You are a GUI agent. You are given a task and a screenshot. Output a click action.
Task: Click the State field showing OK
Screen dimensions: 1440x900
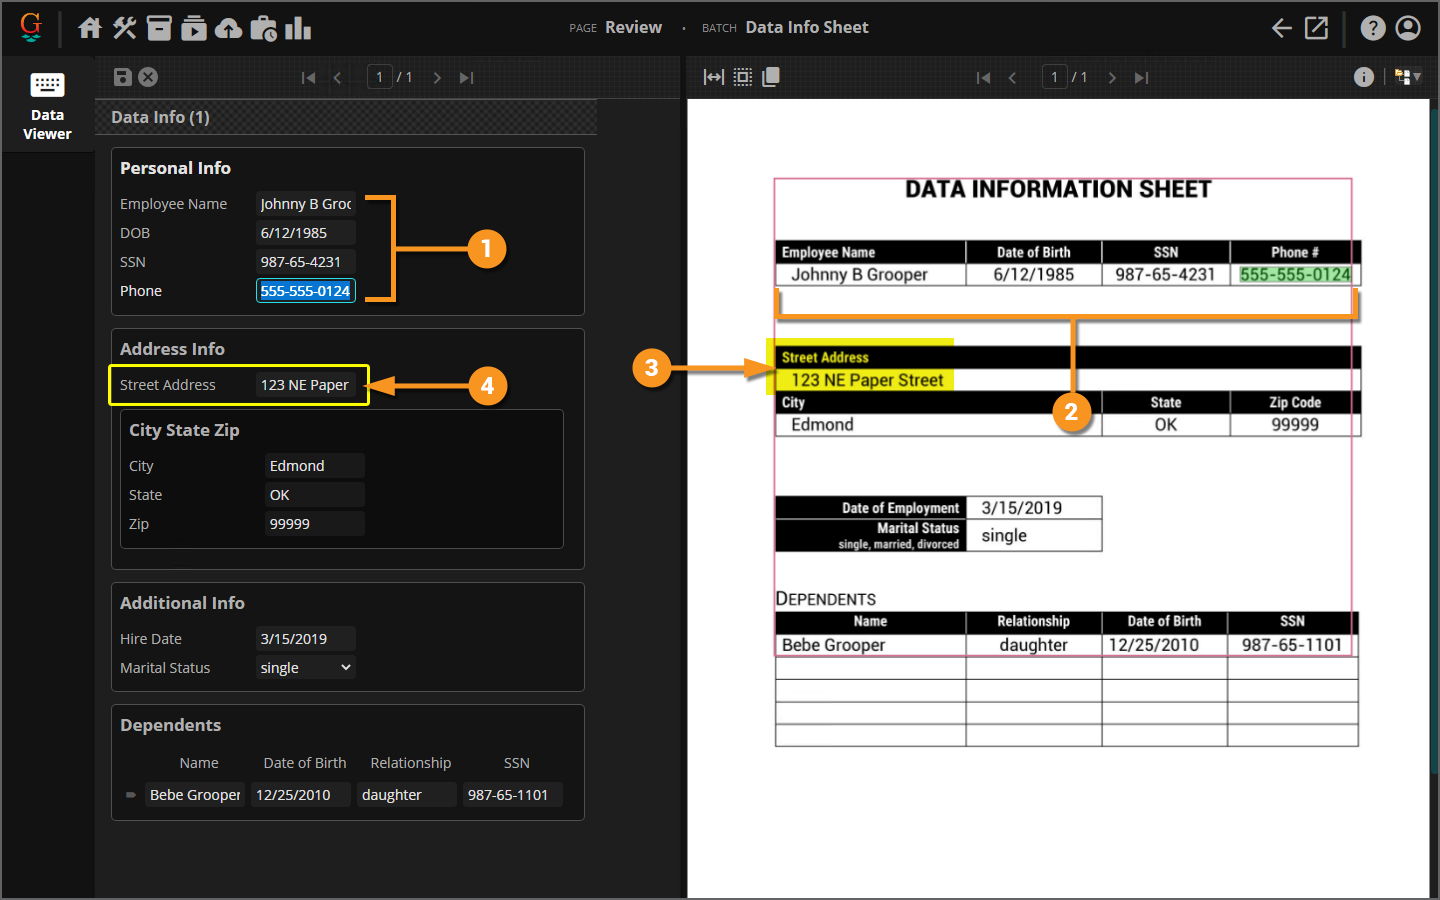pyautogui.click(x=315, y=495)
